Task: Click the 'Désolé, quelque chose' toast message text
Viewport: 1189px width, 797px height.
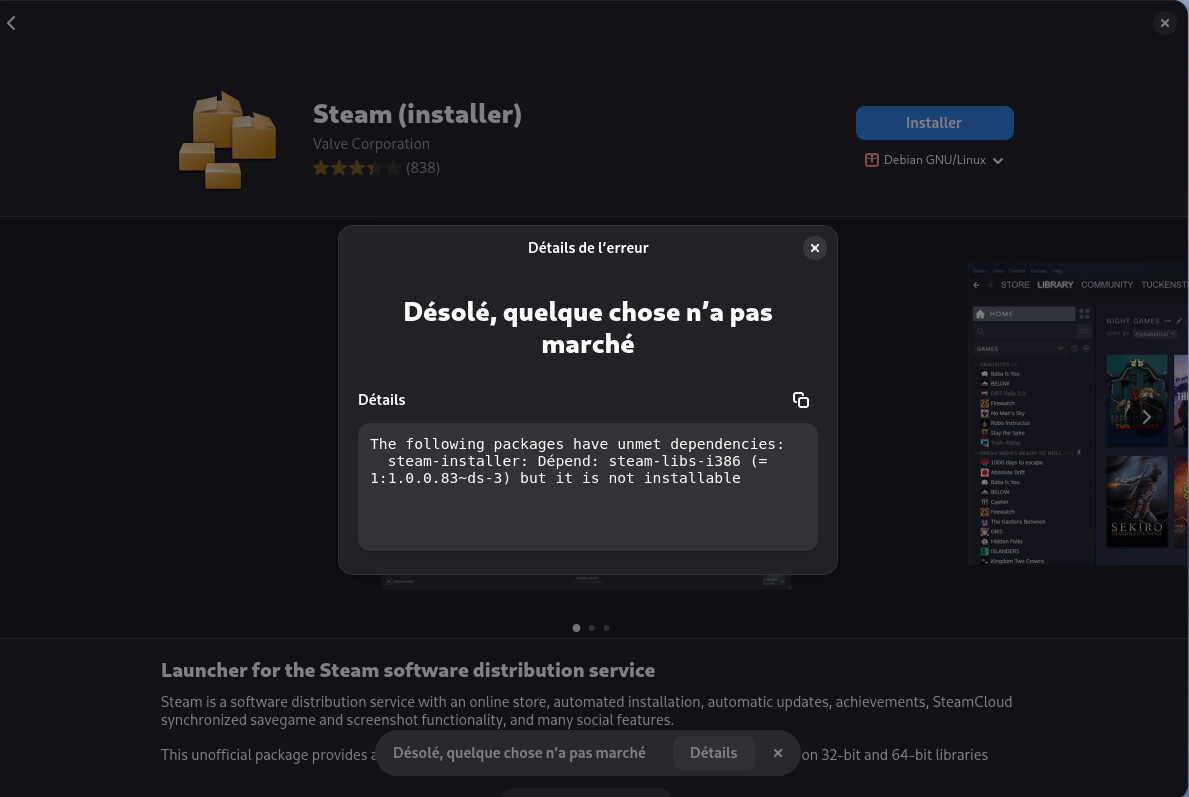Action: (519, 753)
